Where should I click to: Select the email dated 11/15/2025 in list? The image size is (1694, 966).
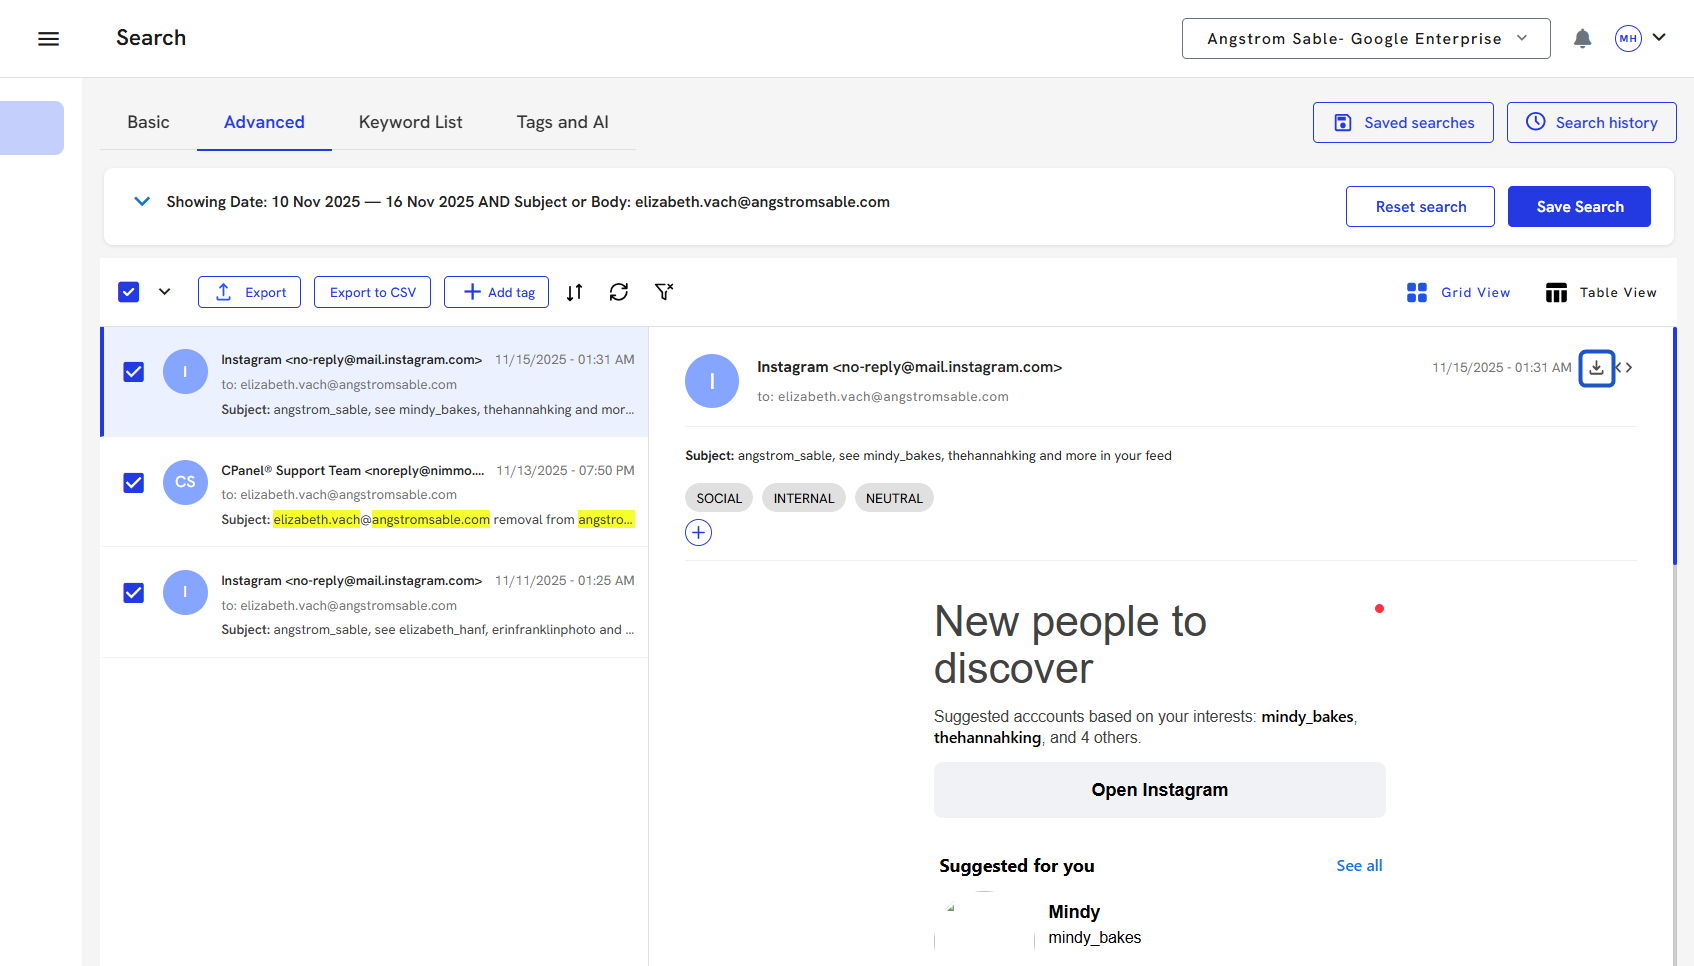point(375,382)
